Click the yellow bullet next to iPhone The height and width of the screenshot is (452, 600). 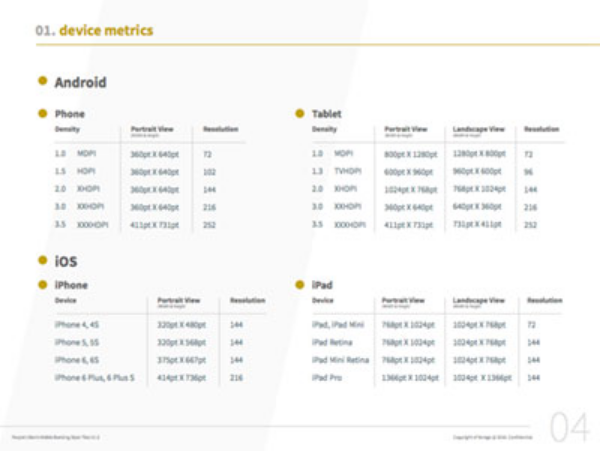(42, 285)
